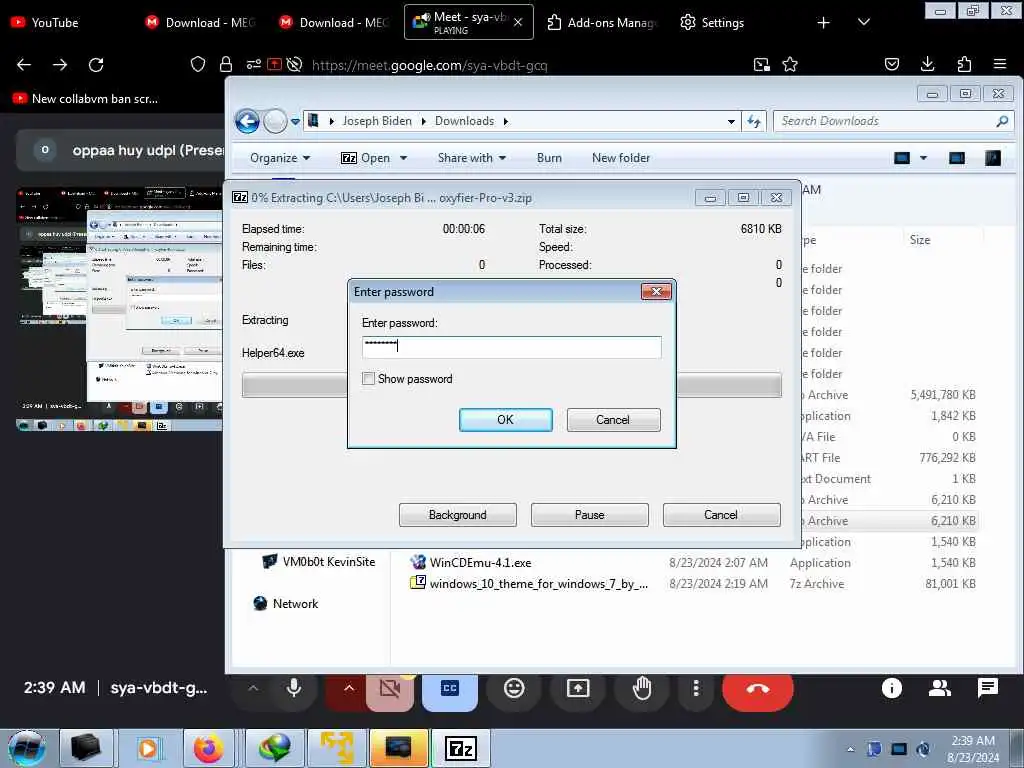1024x768 pixels.
Task: Go back in Explorer window
Action: point(247,121)
